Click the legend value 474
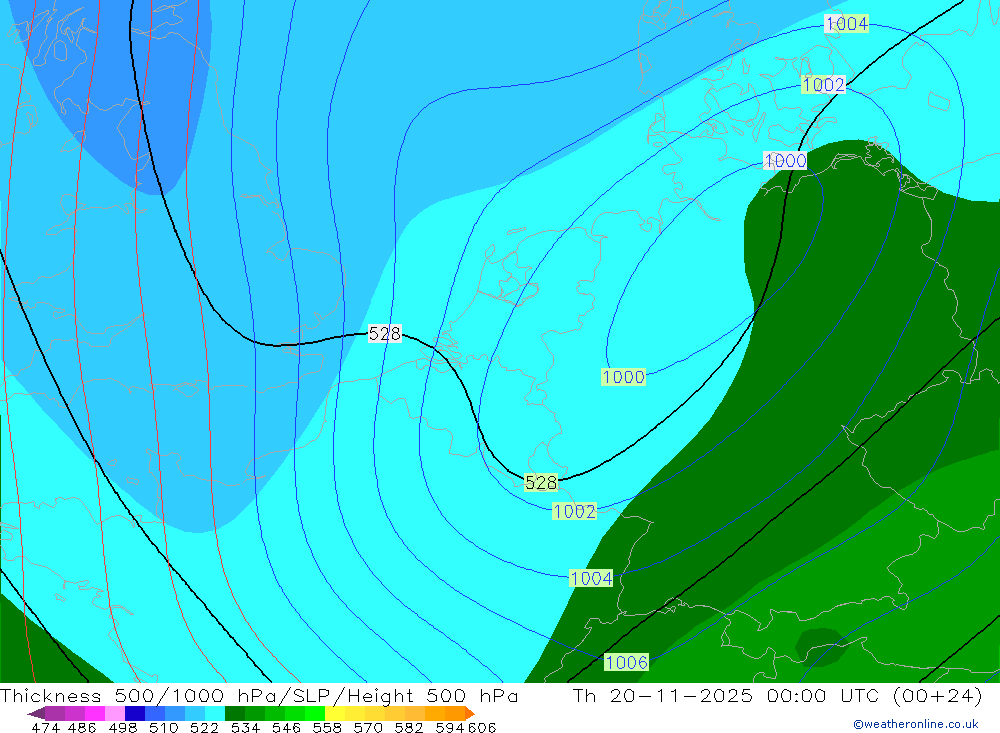 pos(45,727)
